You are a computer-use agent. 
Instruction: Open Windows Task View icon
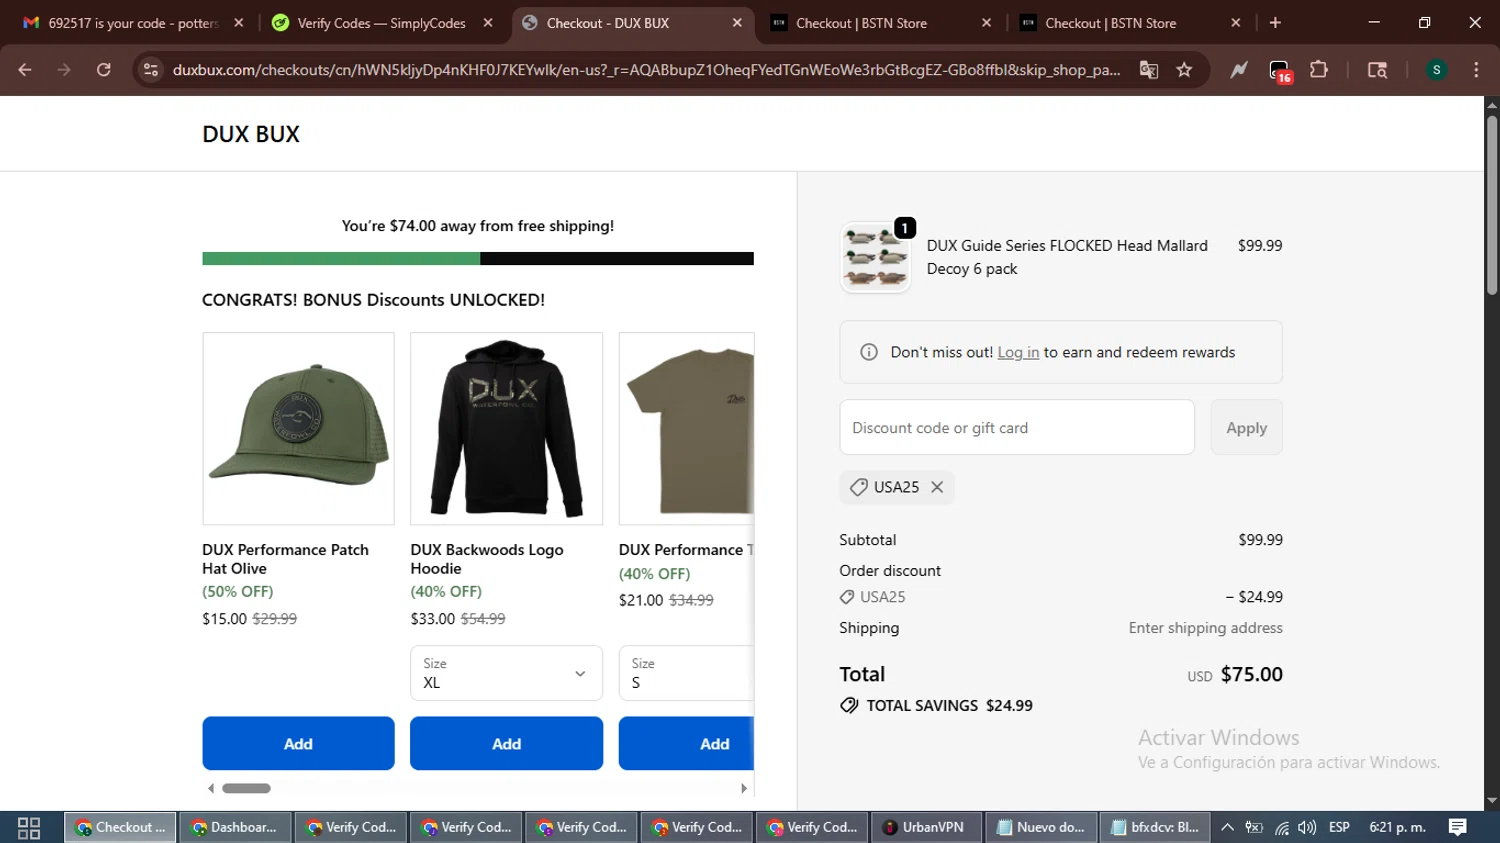click(29, 827)
